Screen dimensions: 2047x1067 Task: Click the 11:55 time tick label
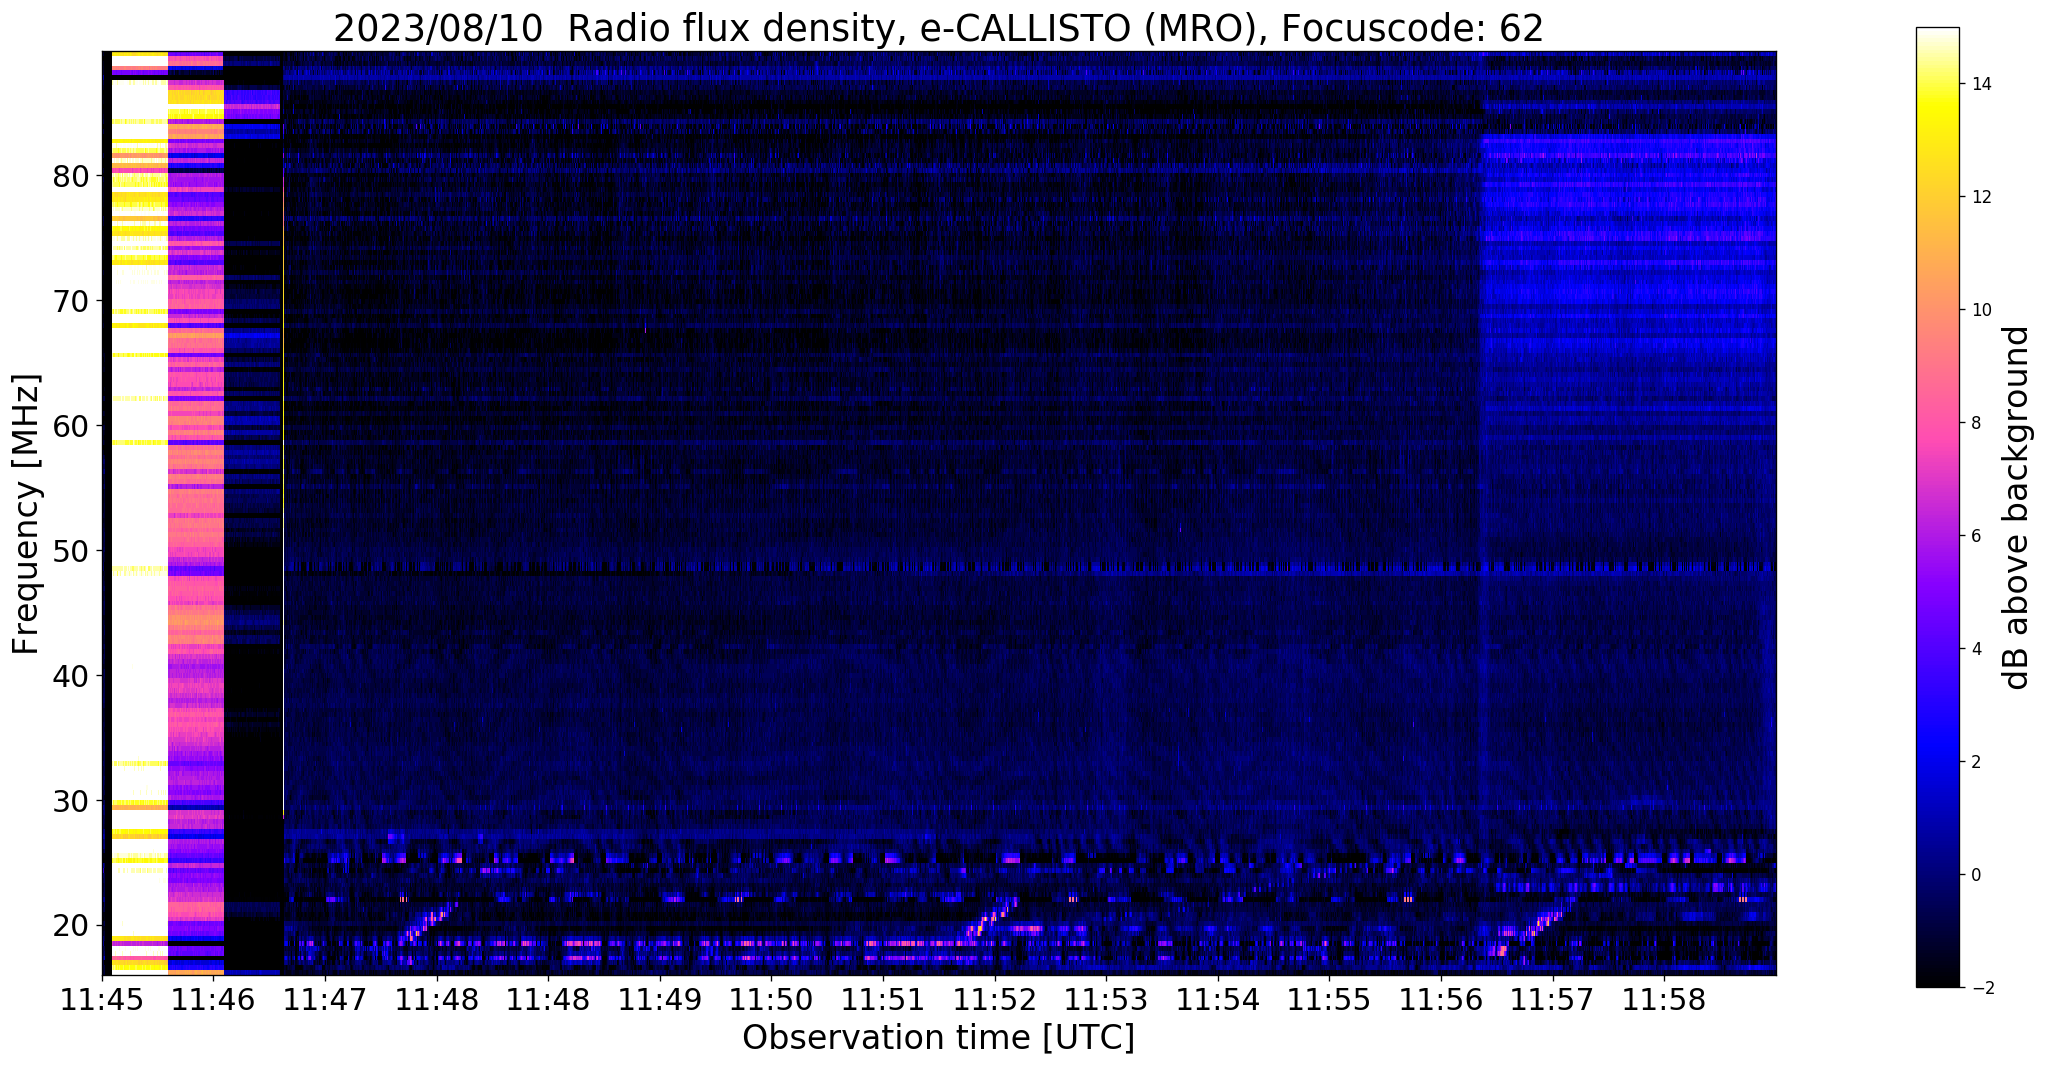pyautogui.click(x=1329, y=1000)
